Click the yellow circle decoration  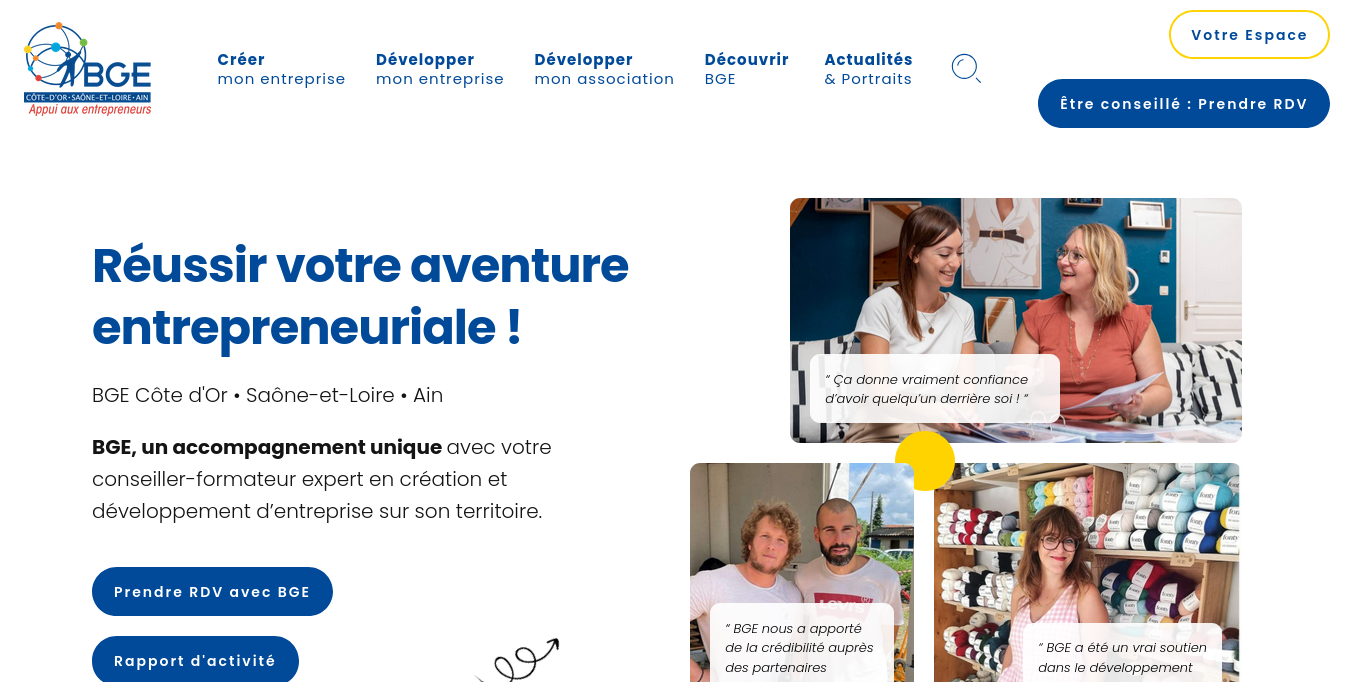click(925, 461)
